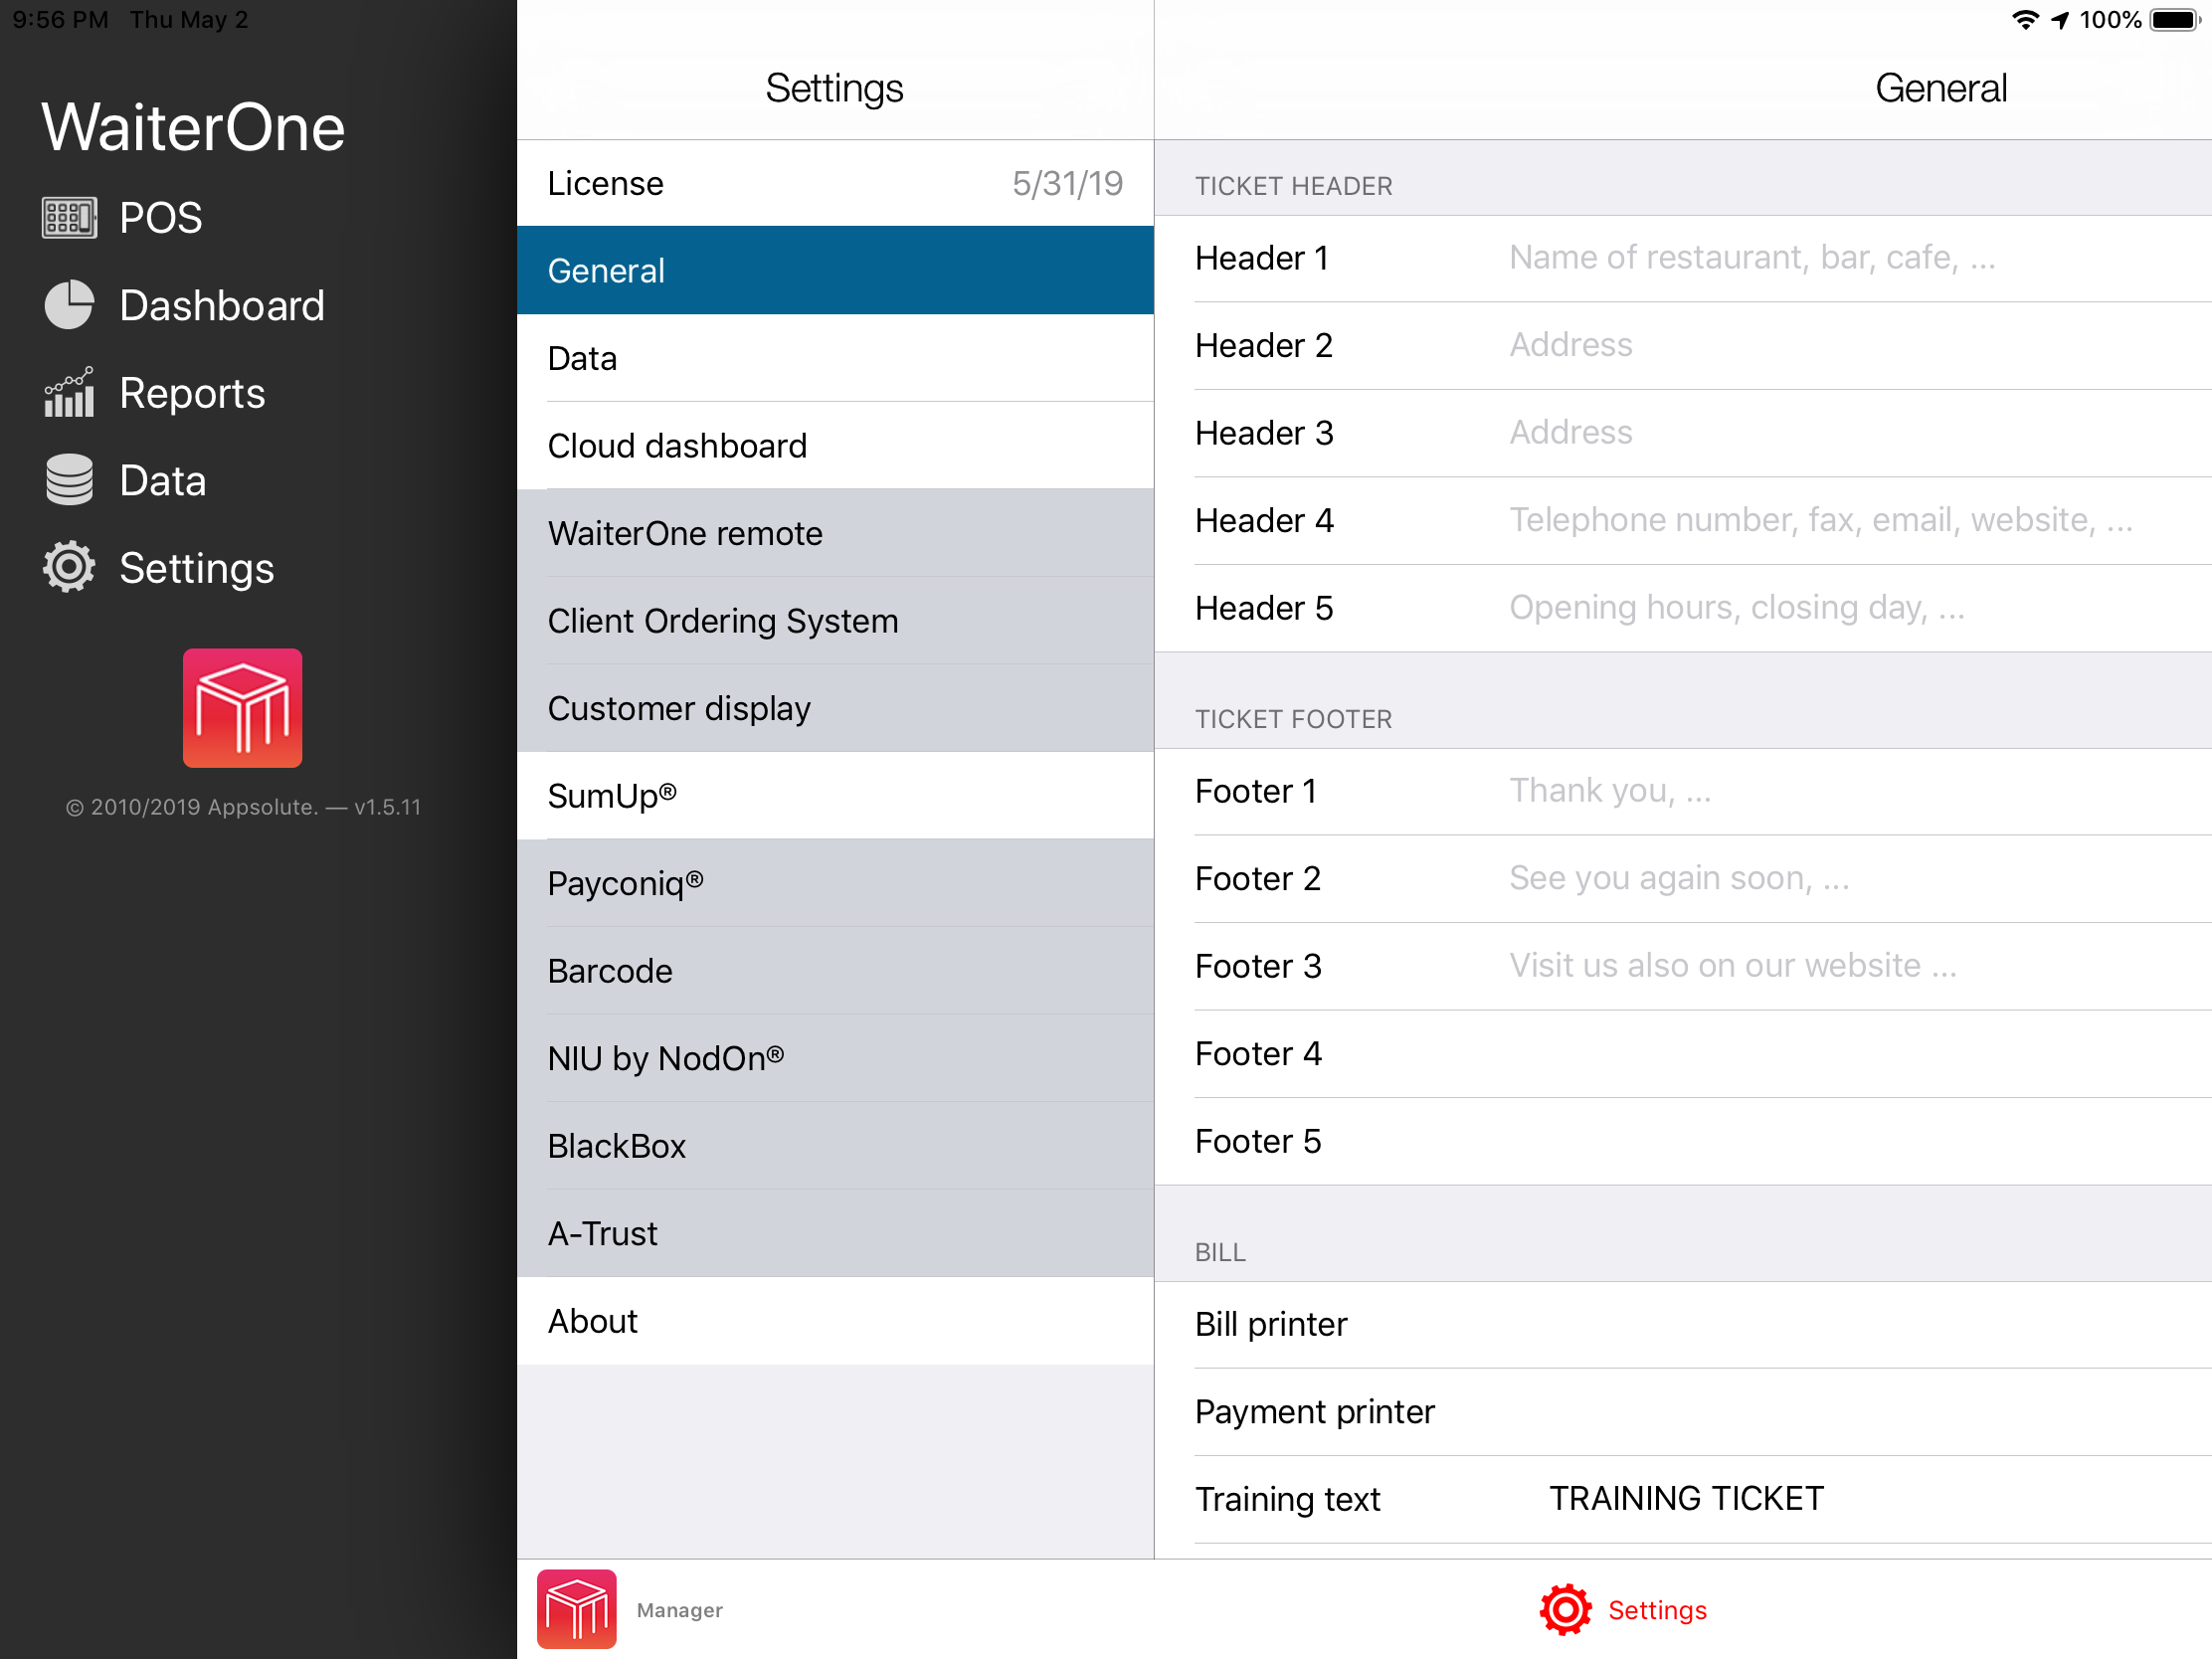Open BlackBox settings

coord(835,1146)
